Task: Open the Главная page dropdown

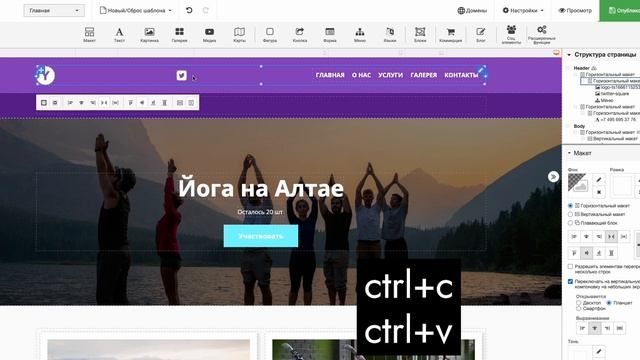Action: tap(54, 11)
